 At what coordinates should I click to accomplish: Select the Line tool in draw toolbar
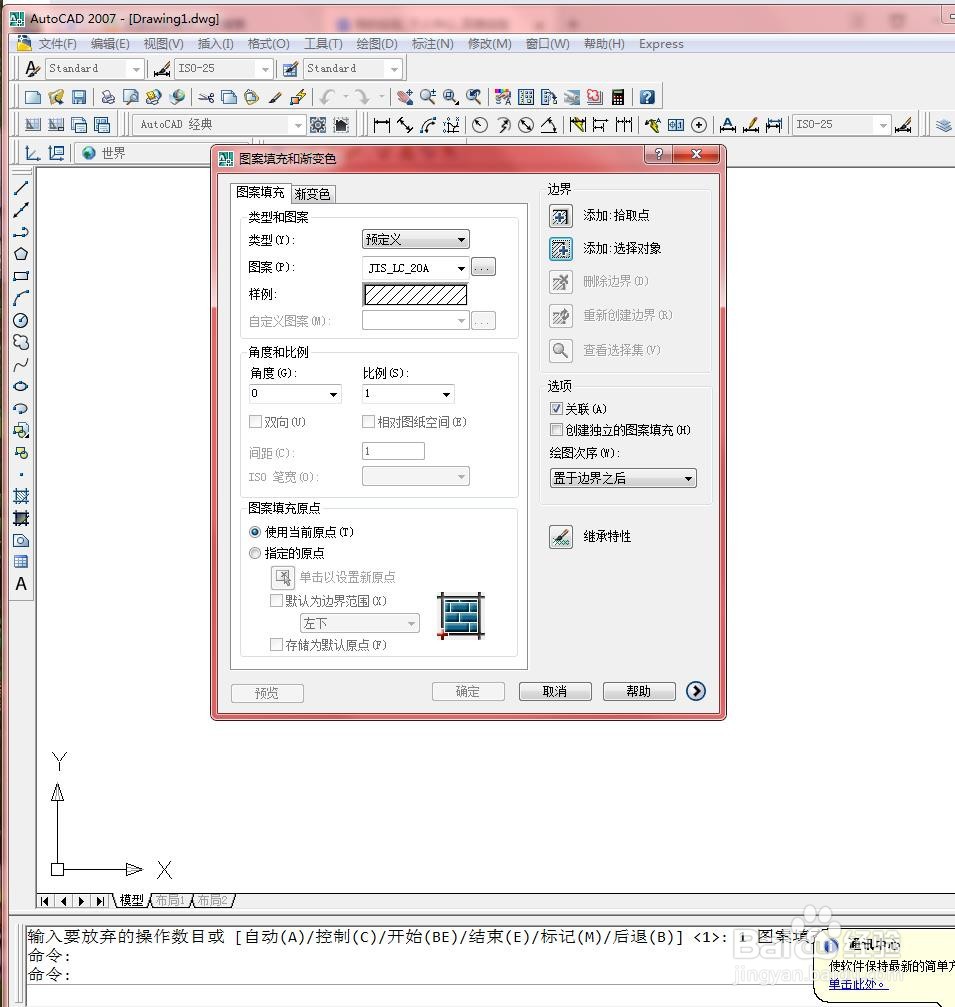(x=21, y=188)
